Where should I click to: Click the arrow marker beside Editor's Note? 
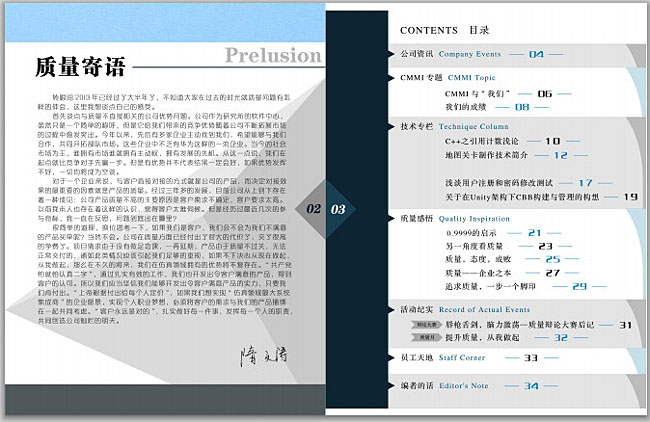tap(391, 386)
